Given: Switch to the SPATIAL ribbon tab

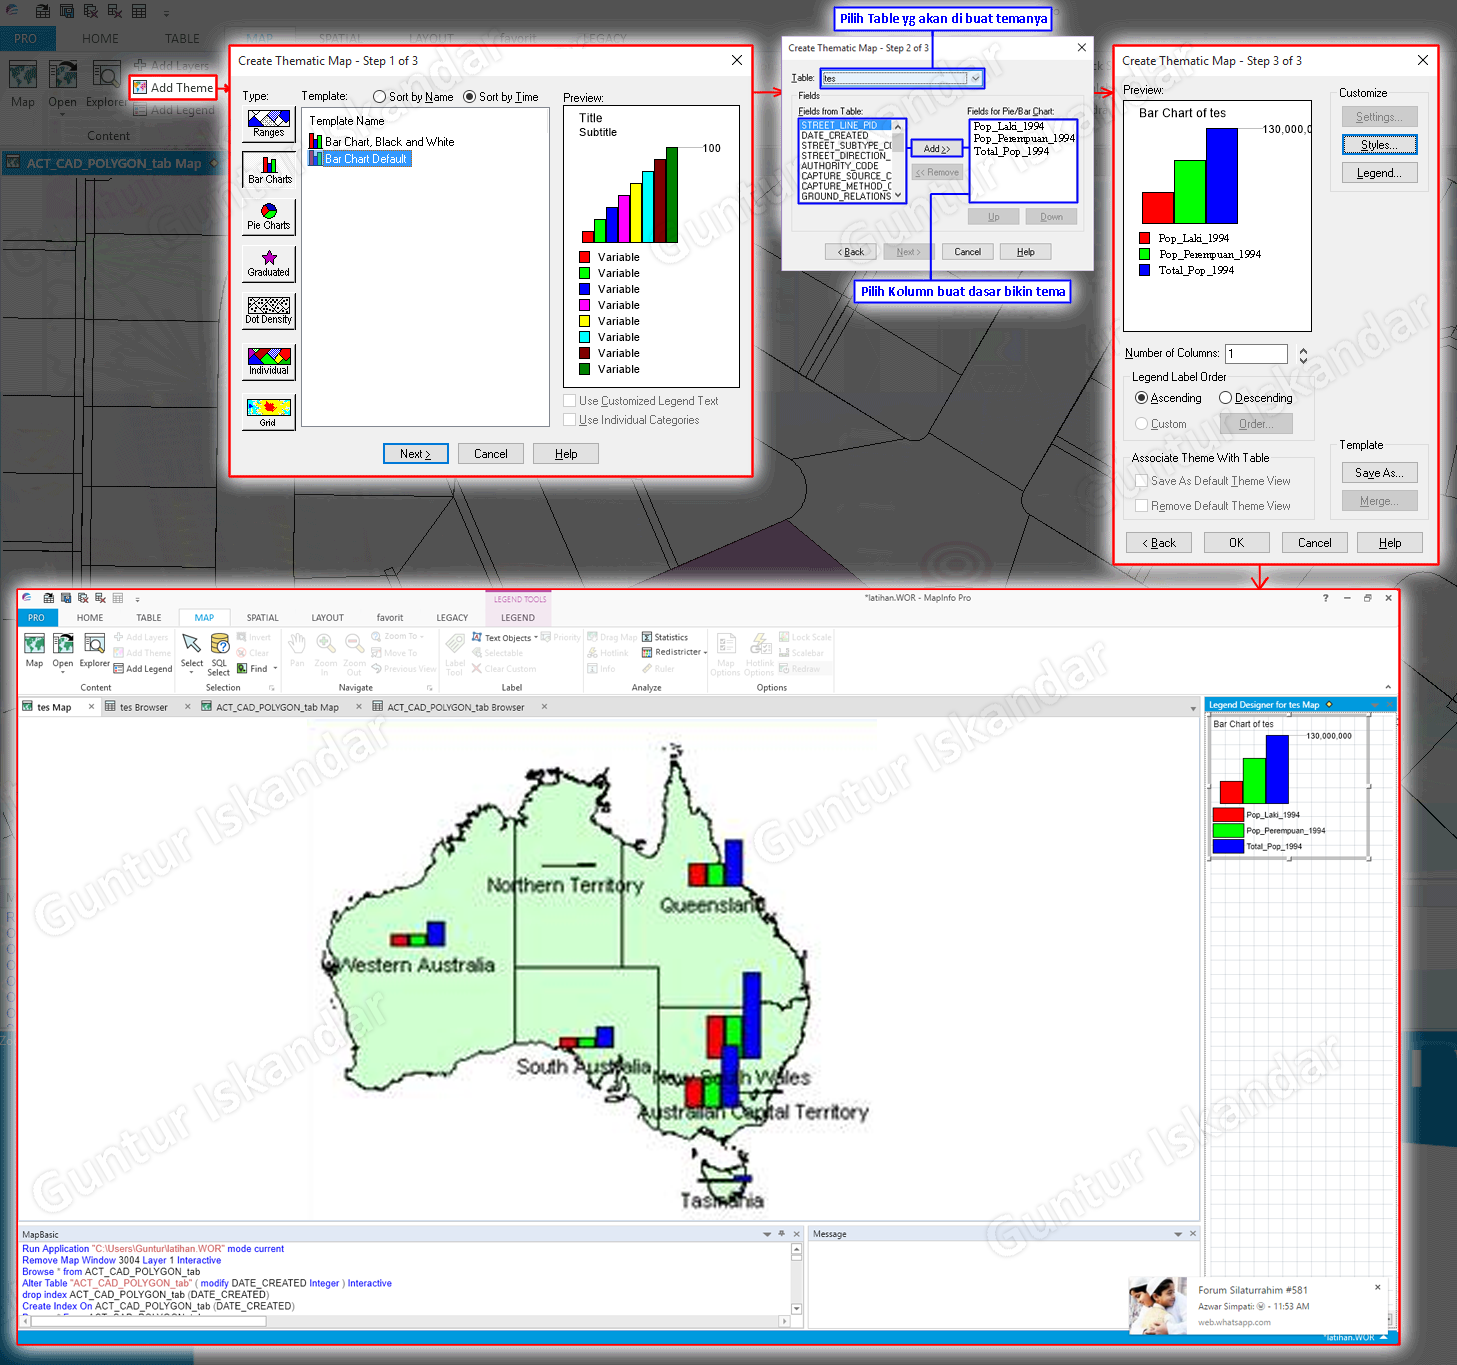Looking at the screenshot, I should click(x=262, y=617).
